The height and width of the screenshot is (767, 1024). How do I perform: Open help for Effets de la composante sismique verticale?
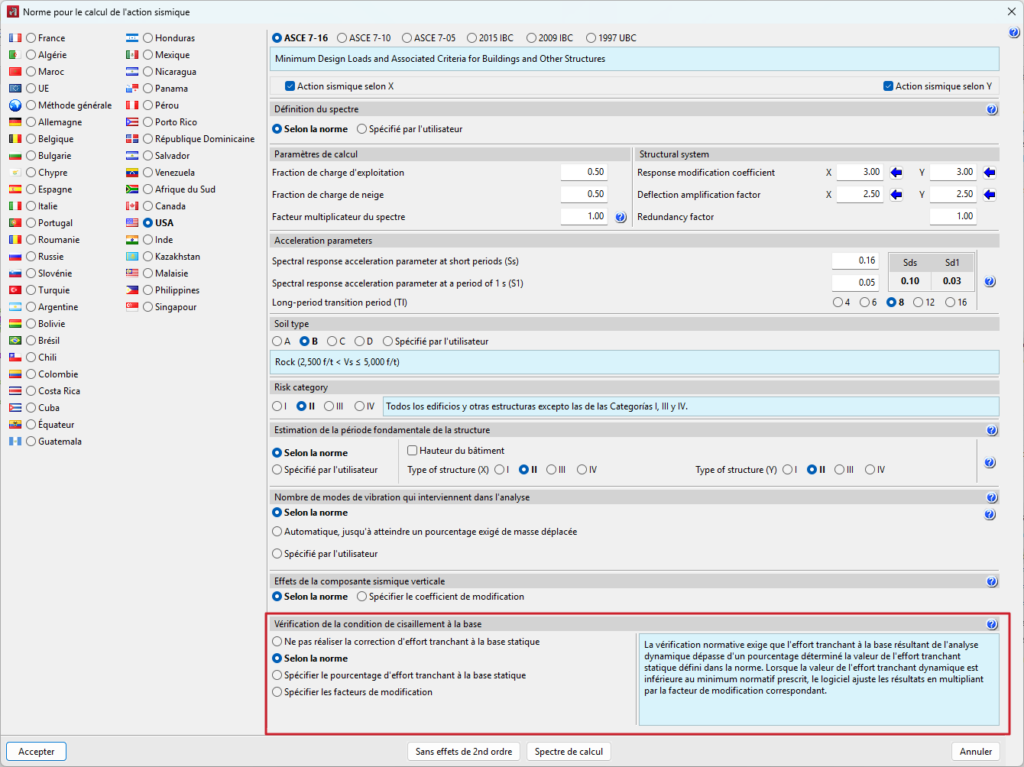(991, 581)
